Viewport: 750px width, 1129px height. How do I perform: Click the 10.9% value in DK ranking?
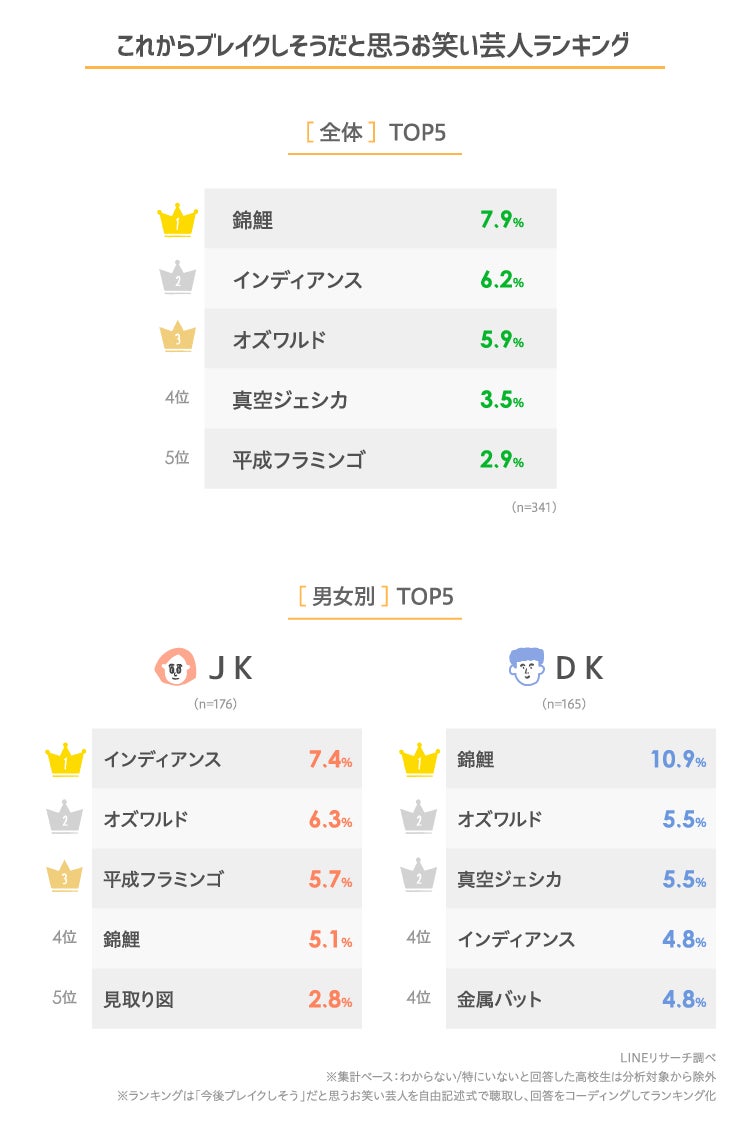(x=677, y=760)
